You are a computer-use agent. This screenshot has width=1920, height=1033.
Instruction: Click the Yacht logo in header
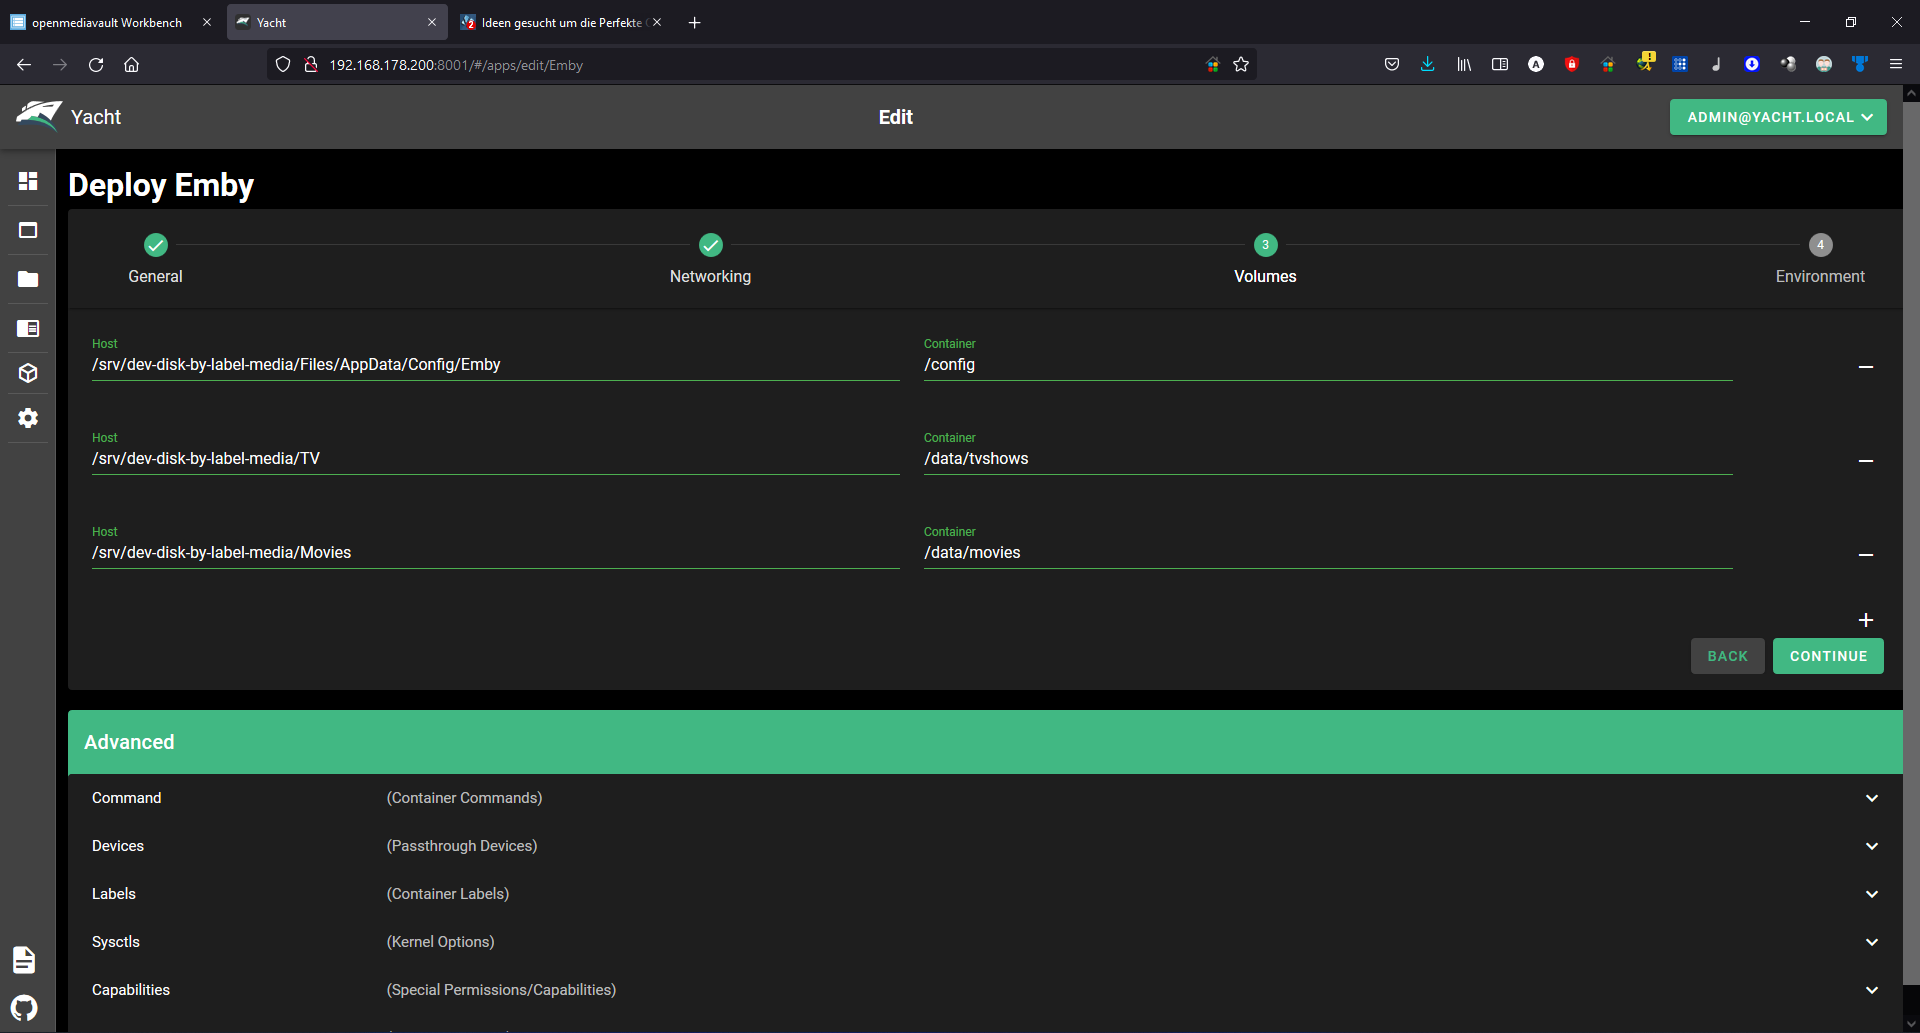[x=39, y=116]
